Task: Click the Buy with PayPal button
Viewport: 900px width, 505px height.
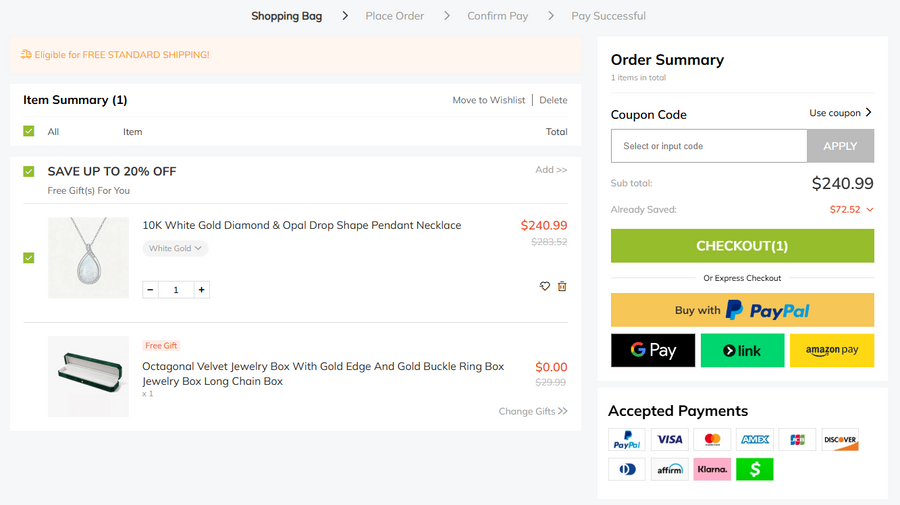Action: 742,310
